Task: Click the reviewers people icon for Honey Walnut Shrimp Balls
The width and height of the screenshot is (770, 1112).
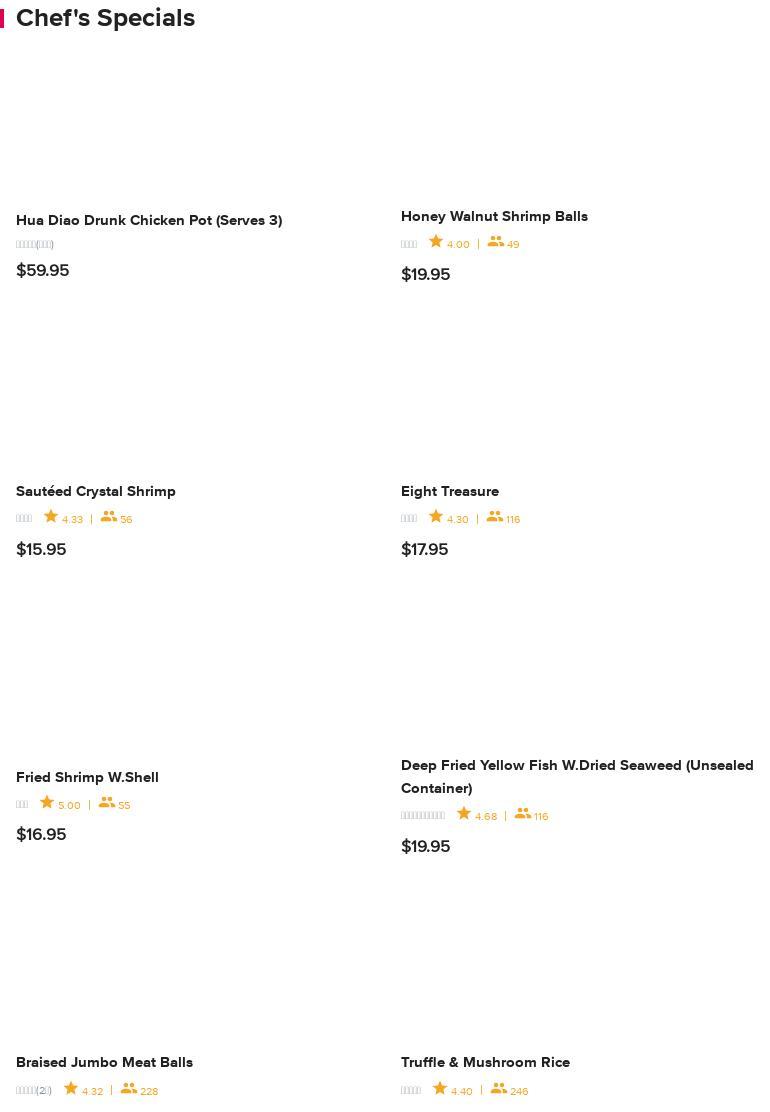Action: 496,242
